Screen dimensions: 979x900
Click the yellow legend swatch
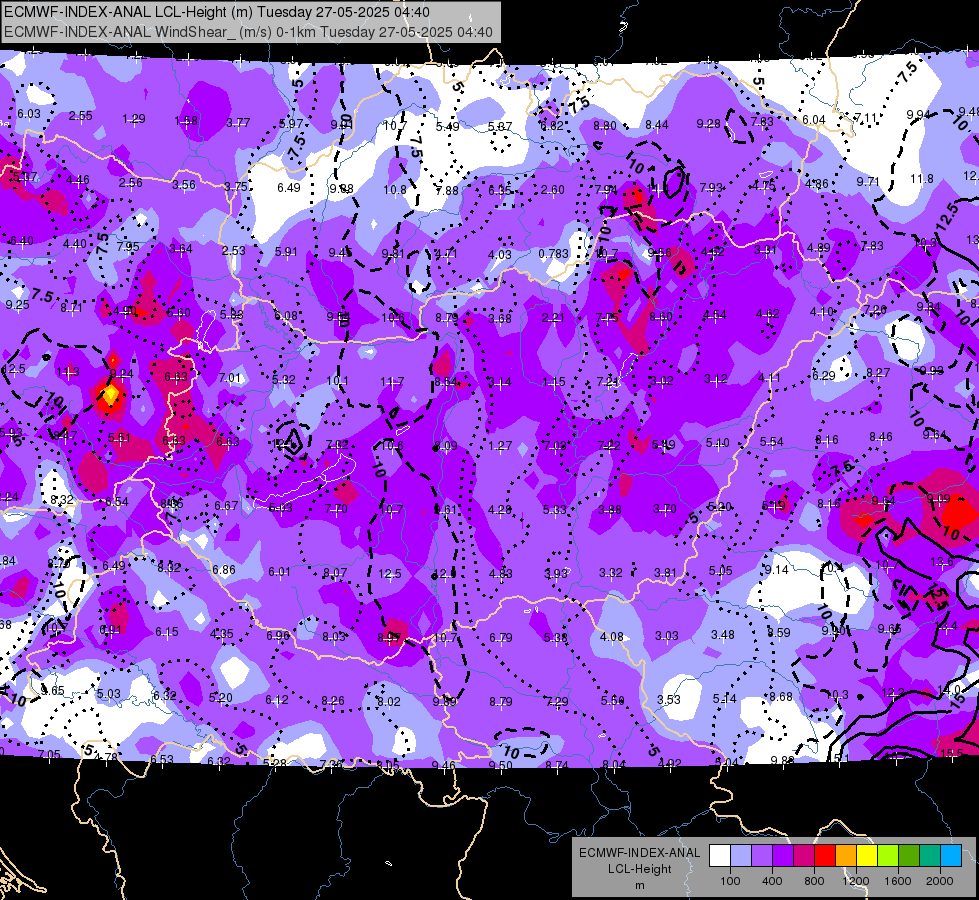867,856
